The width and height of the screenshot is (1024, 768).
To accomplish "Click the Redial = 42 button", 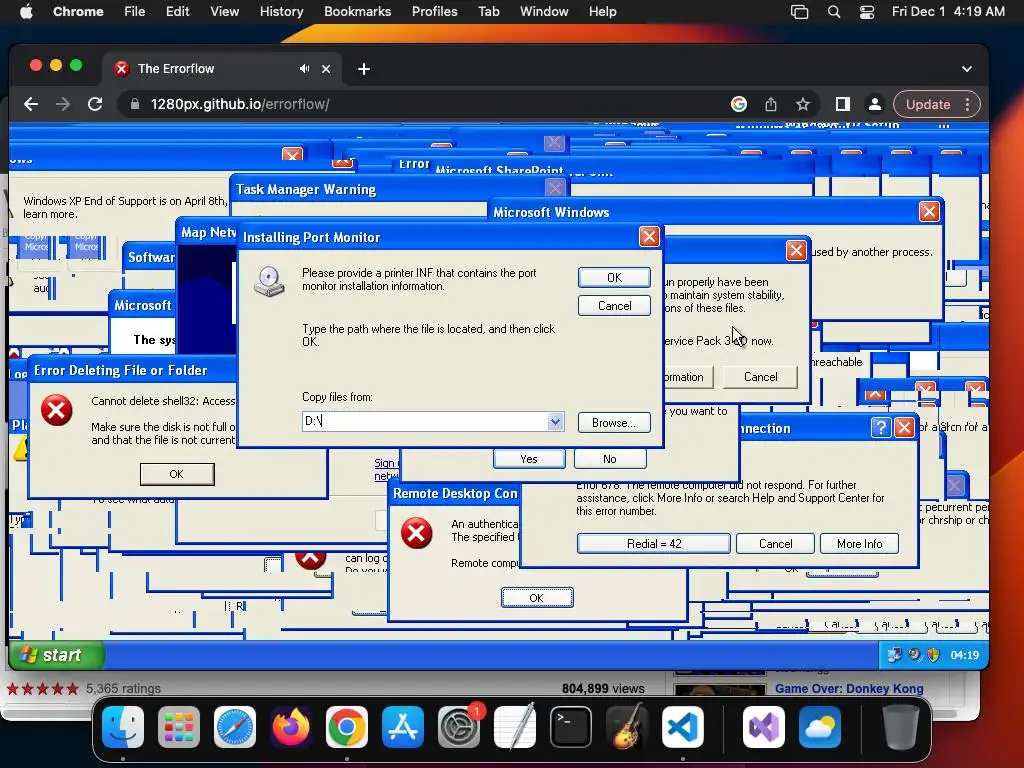I will coord(654,543).
